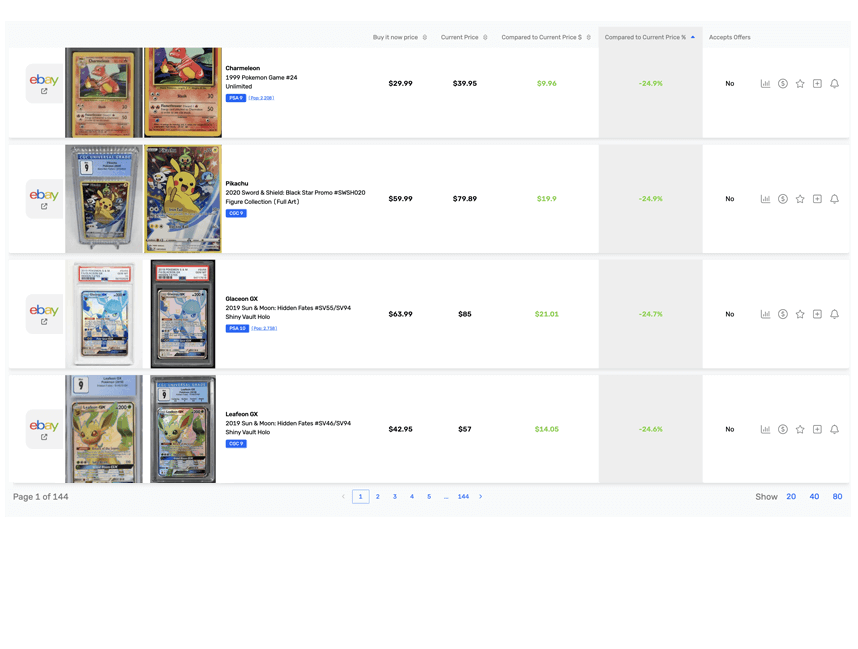Click Pikachu CGC 9 grade badge
Screen dimensions: 858x649
click(x=236, y=213)
